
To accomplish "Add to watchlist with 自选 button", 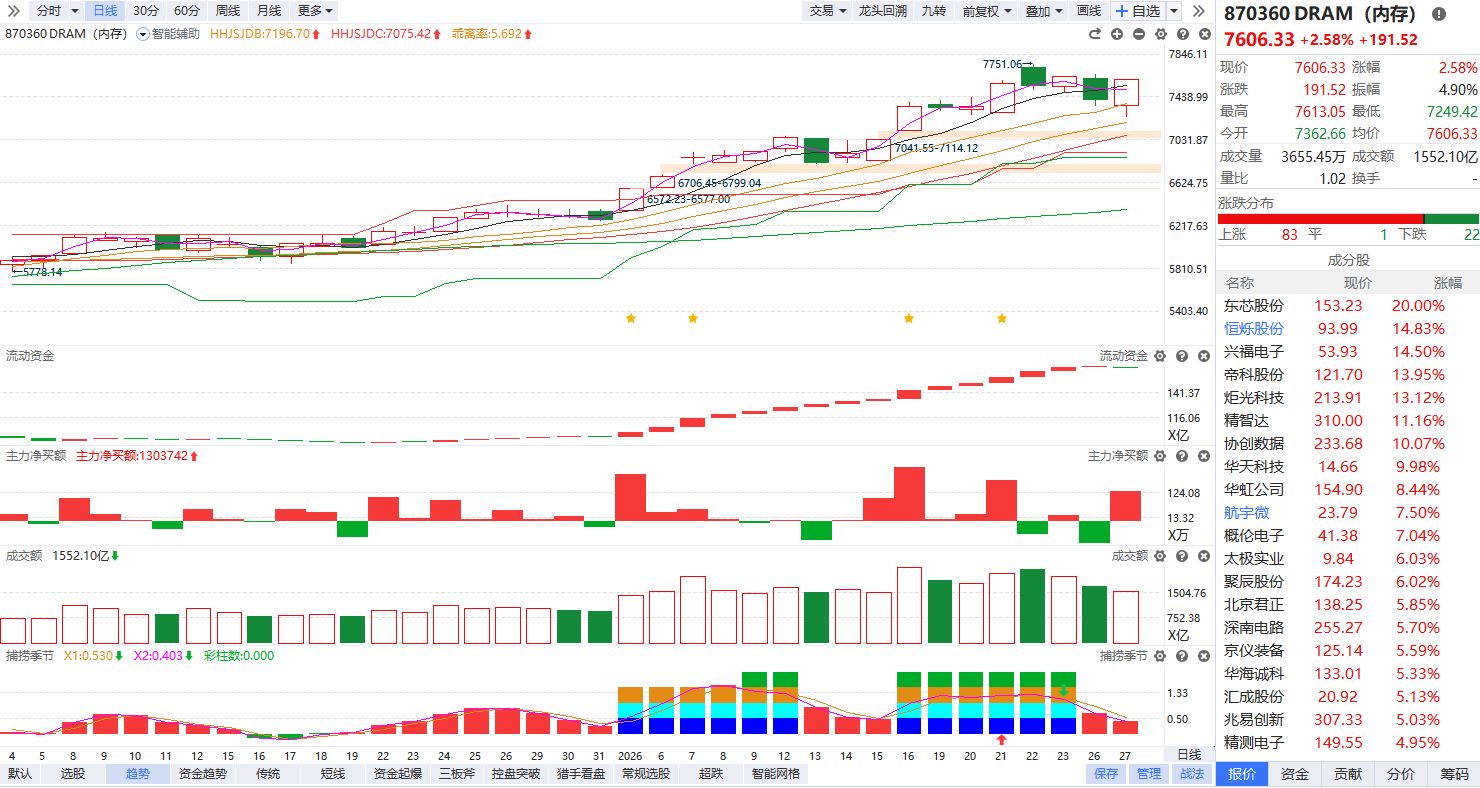I will (1138, 11).
